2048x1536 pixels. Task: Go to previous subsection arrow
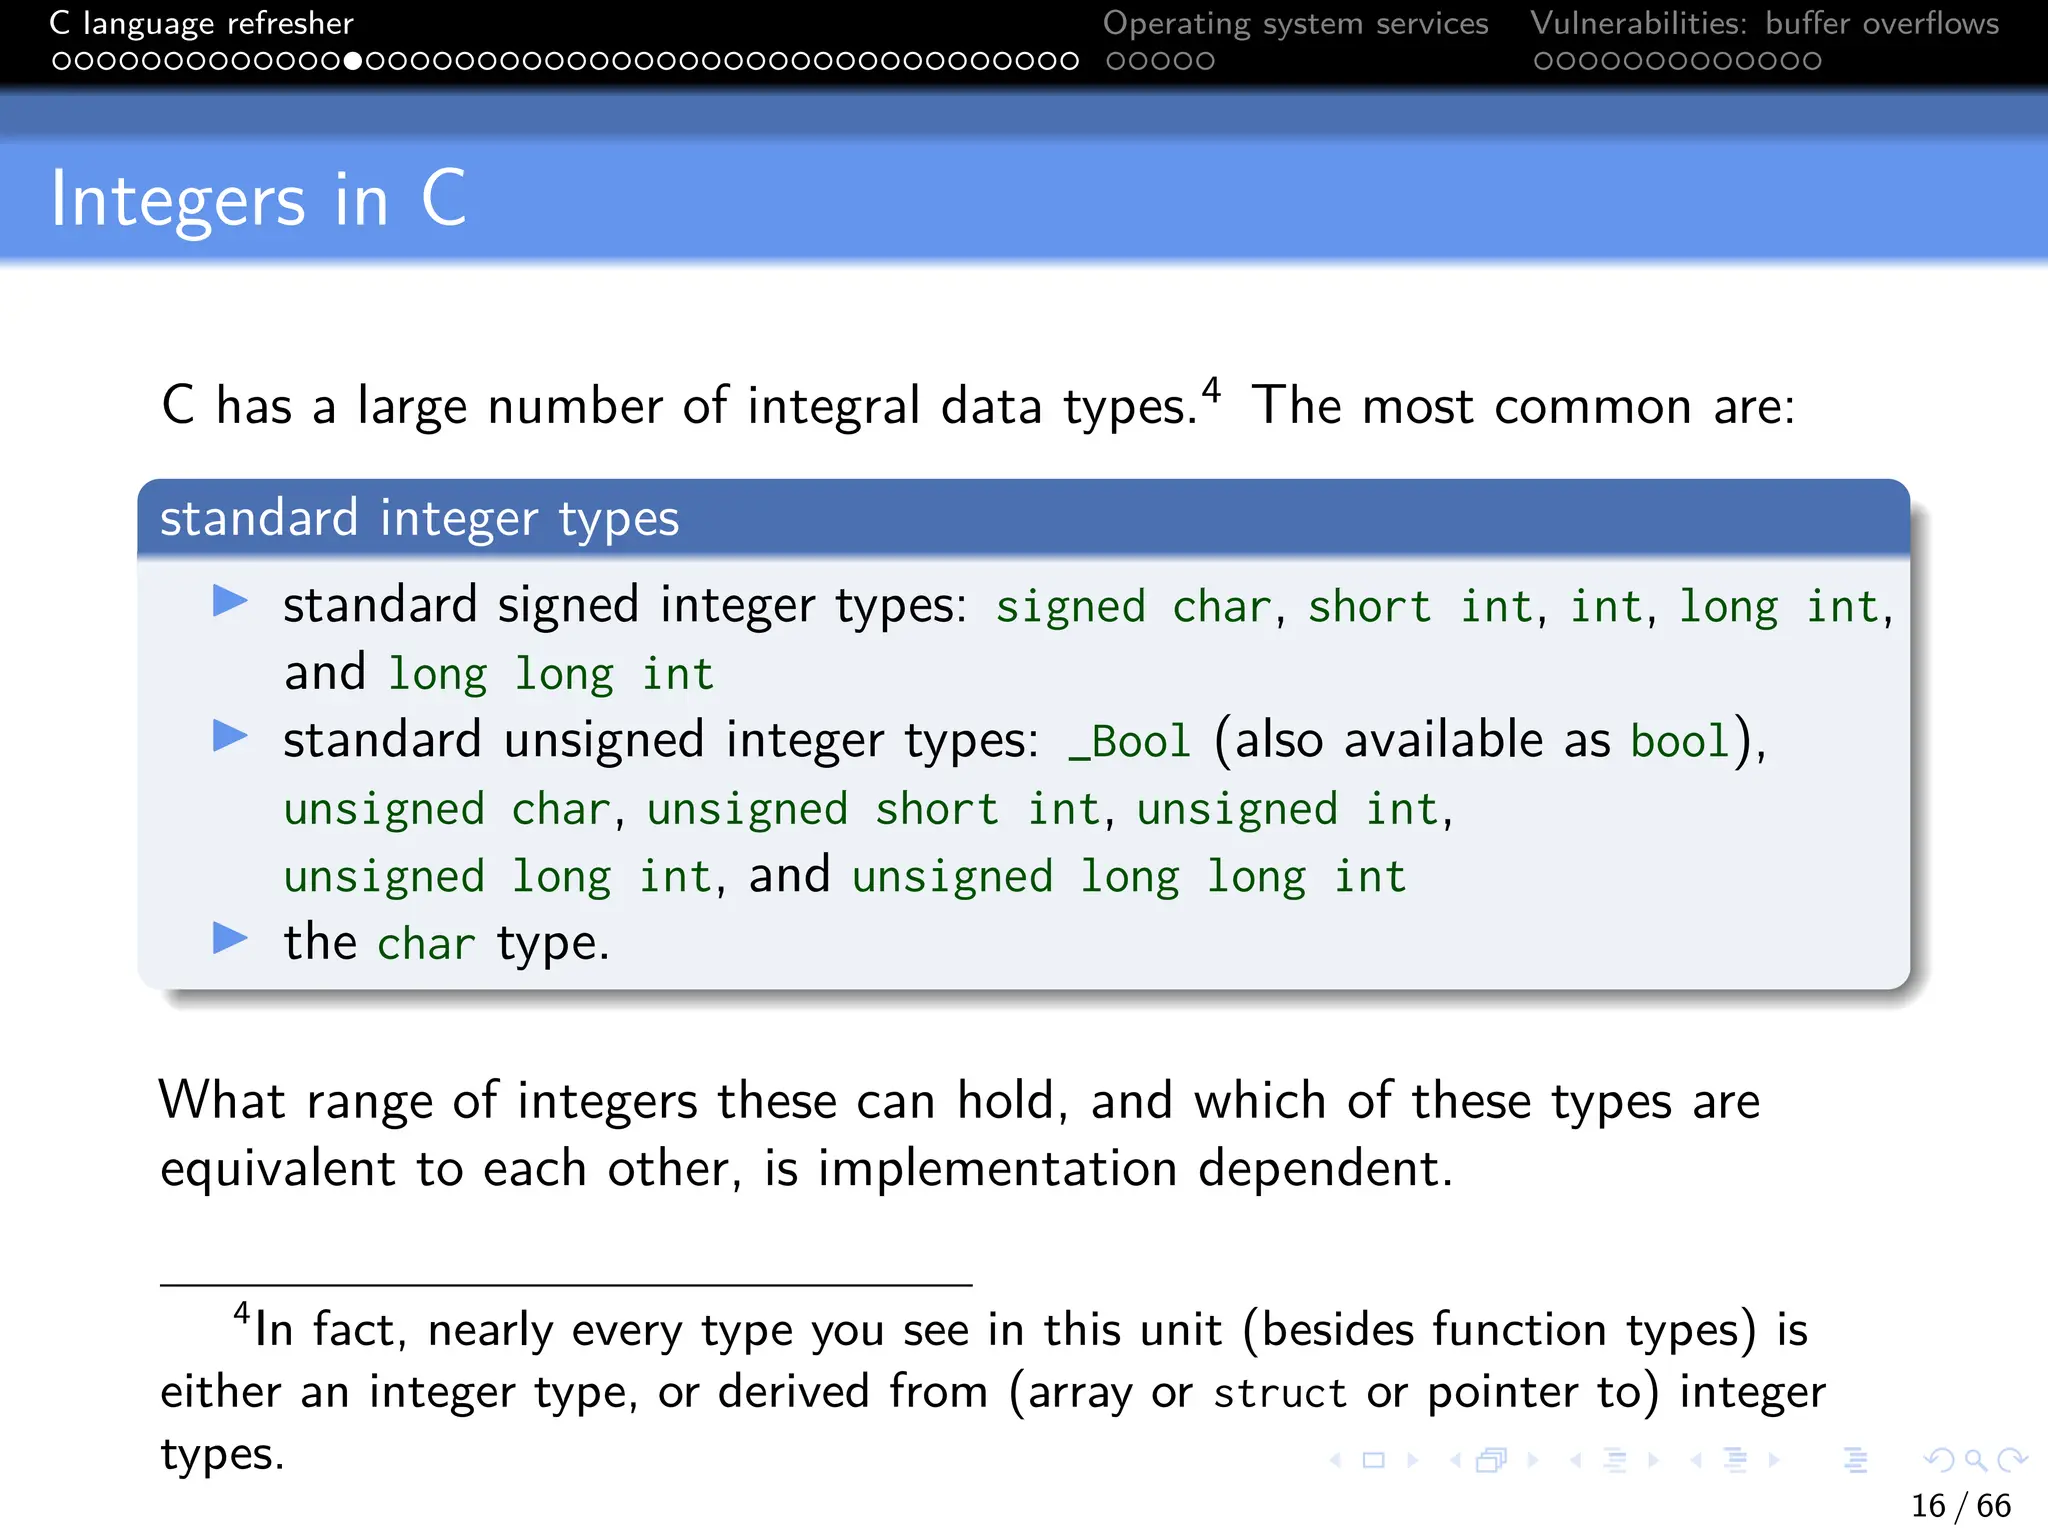[x=1576, y=1460]
